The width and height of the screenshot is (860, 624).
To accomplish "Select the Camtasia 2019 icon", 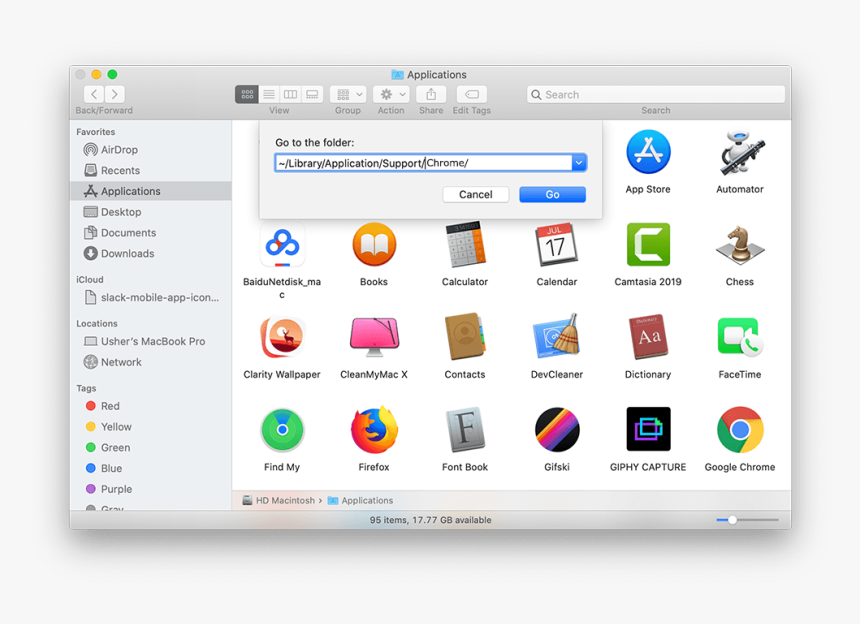I will 648,245.
